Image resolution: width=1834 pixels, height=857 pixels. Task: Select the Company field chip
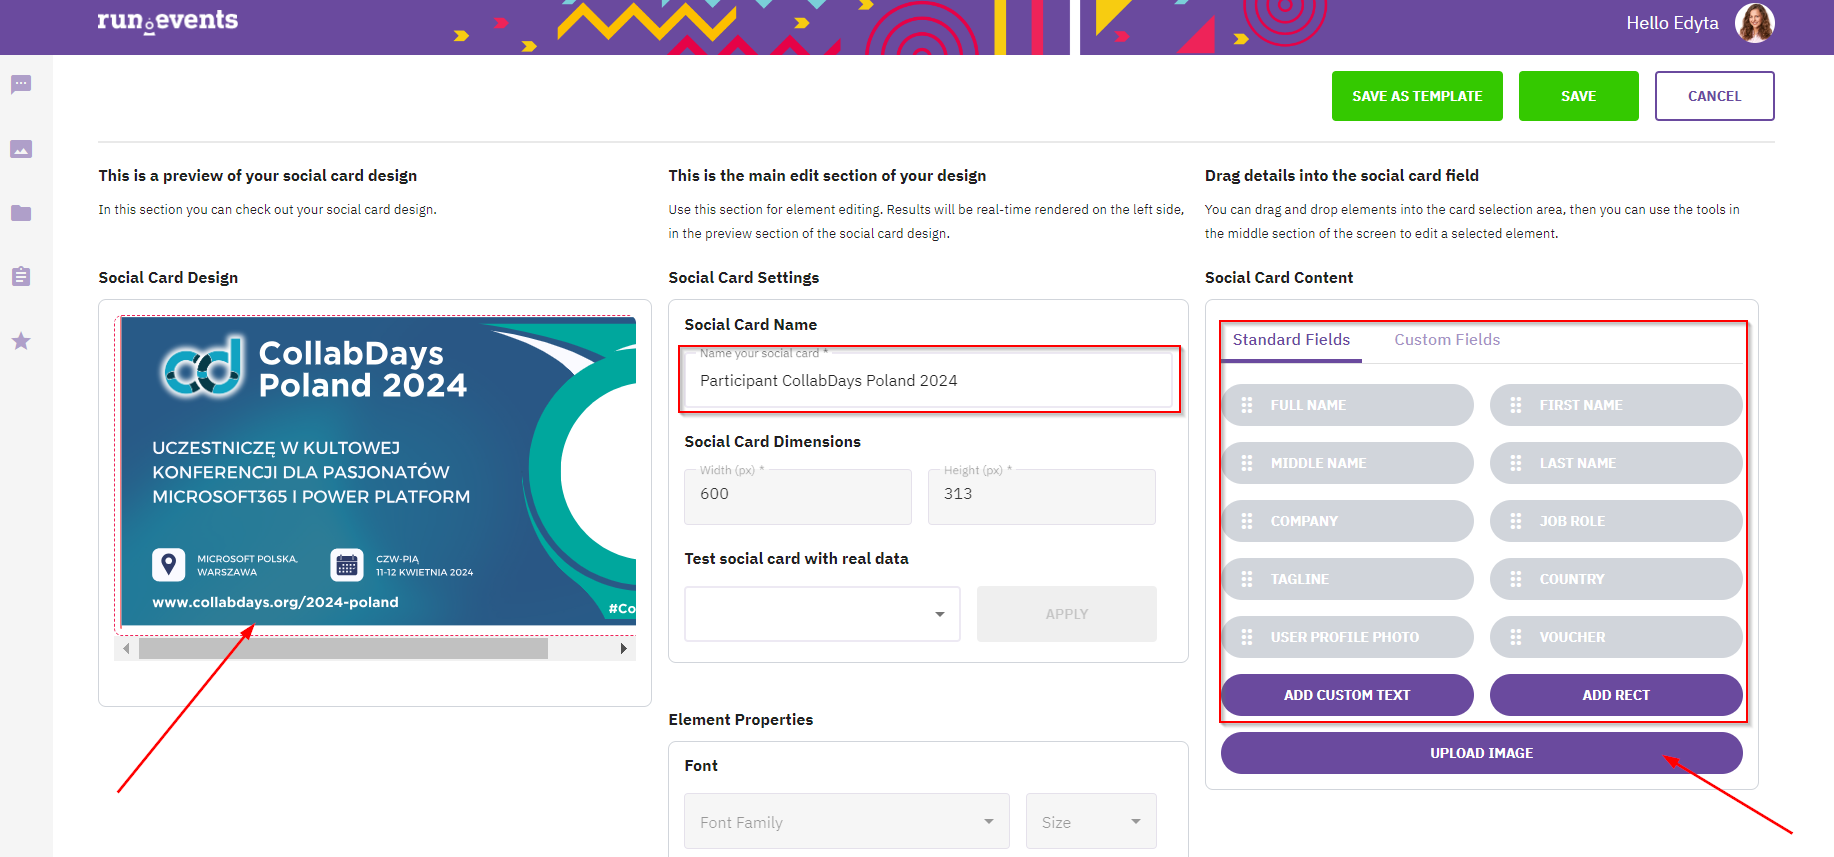[1347, 521]
